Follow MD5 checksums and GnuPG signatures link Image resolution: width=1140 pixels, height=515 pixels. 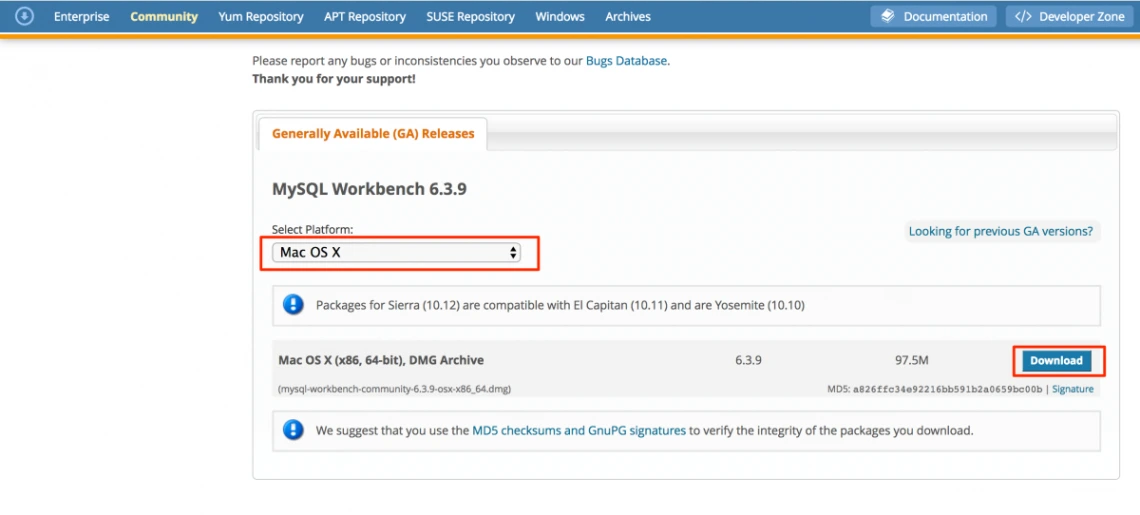click(579, 430)
